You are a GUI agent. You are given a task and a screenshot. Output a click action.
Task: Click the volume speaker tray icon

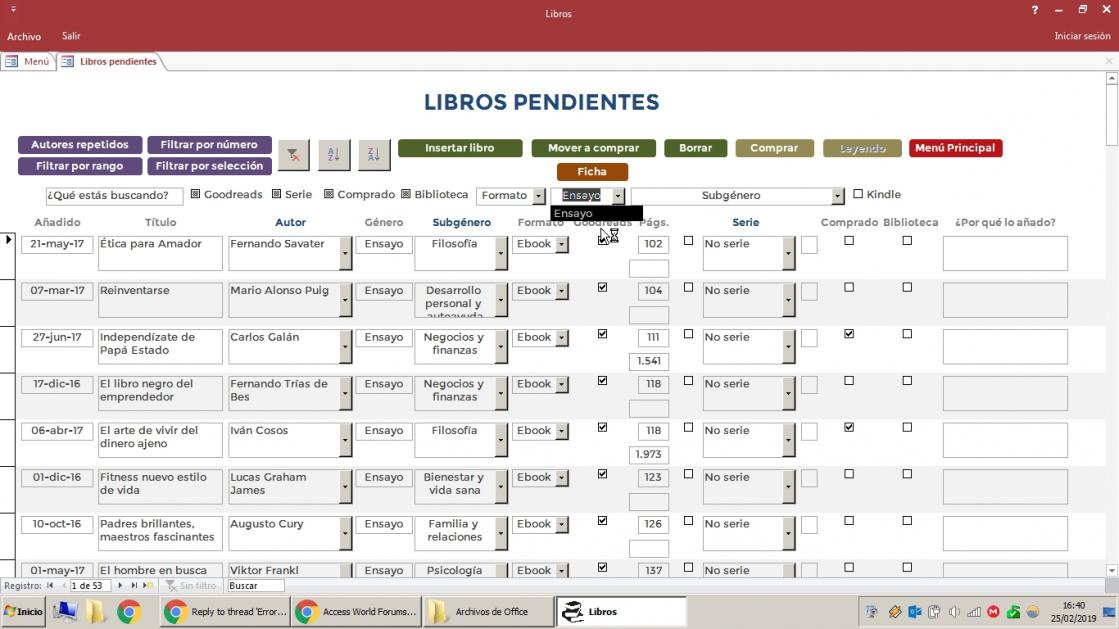click(954, 612)
